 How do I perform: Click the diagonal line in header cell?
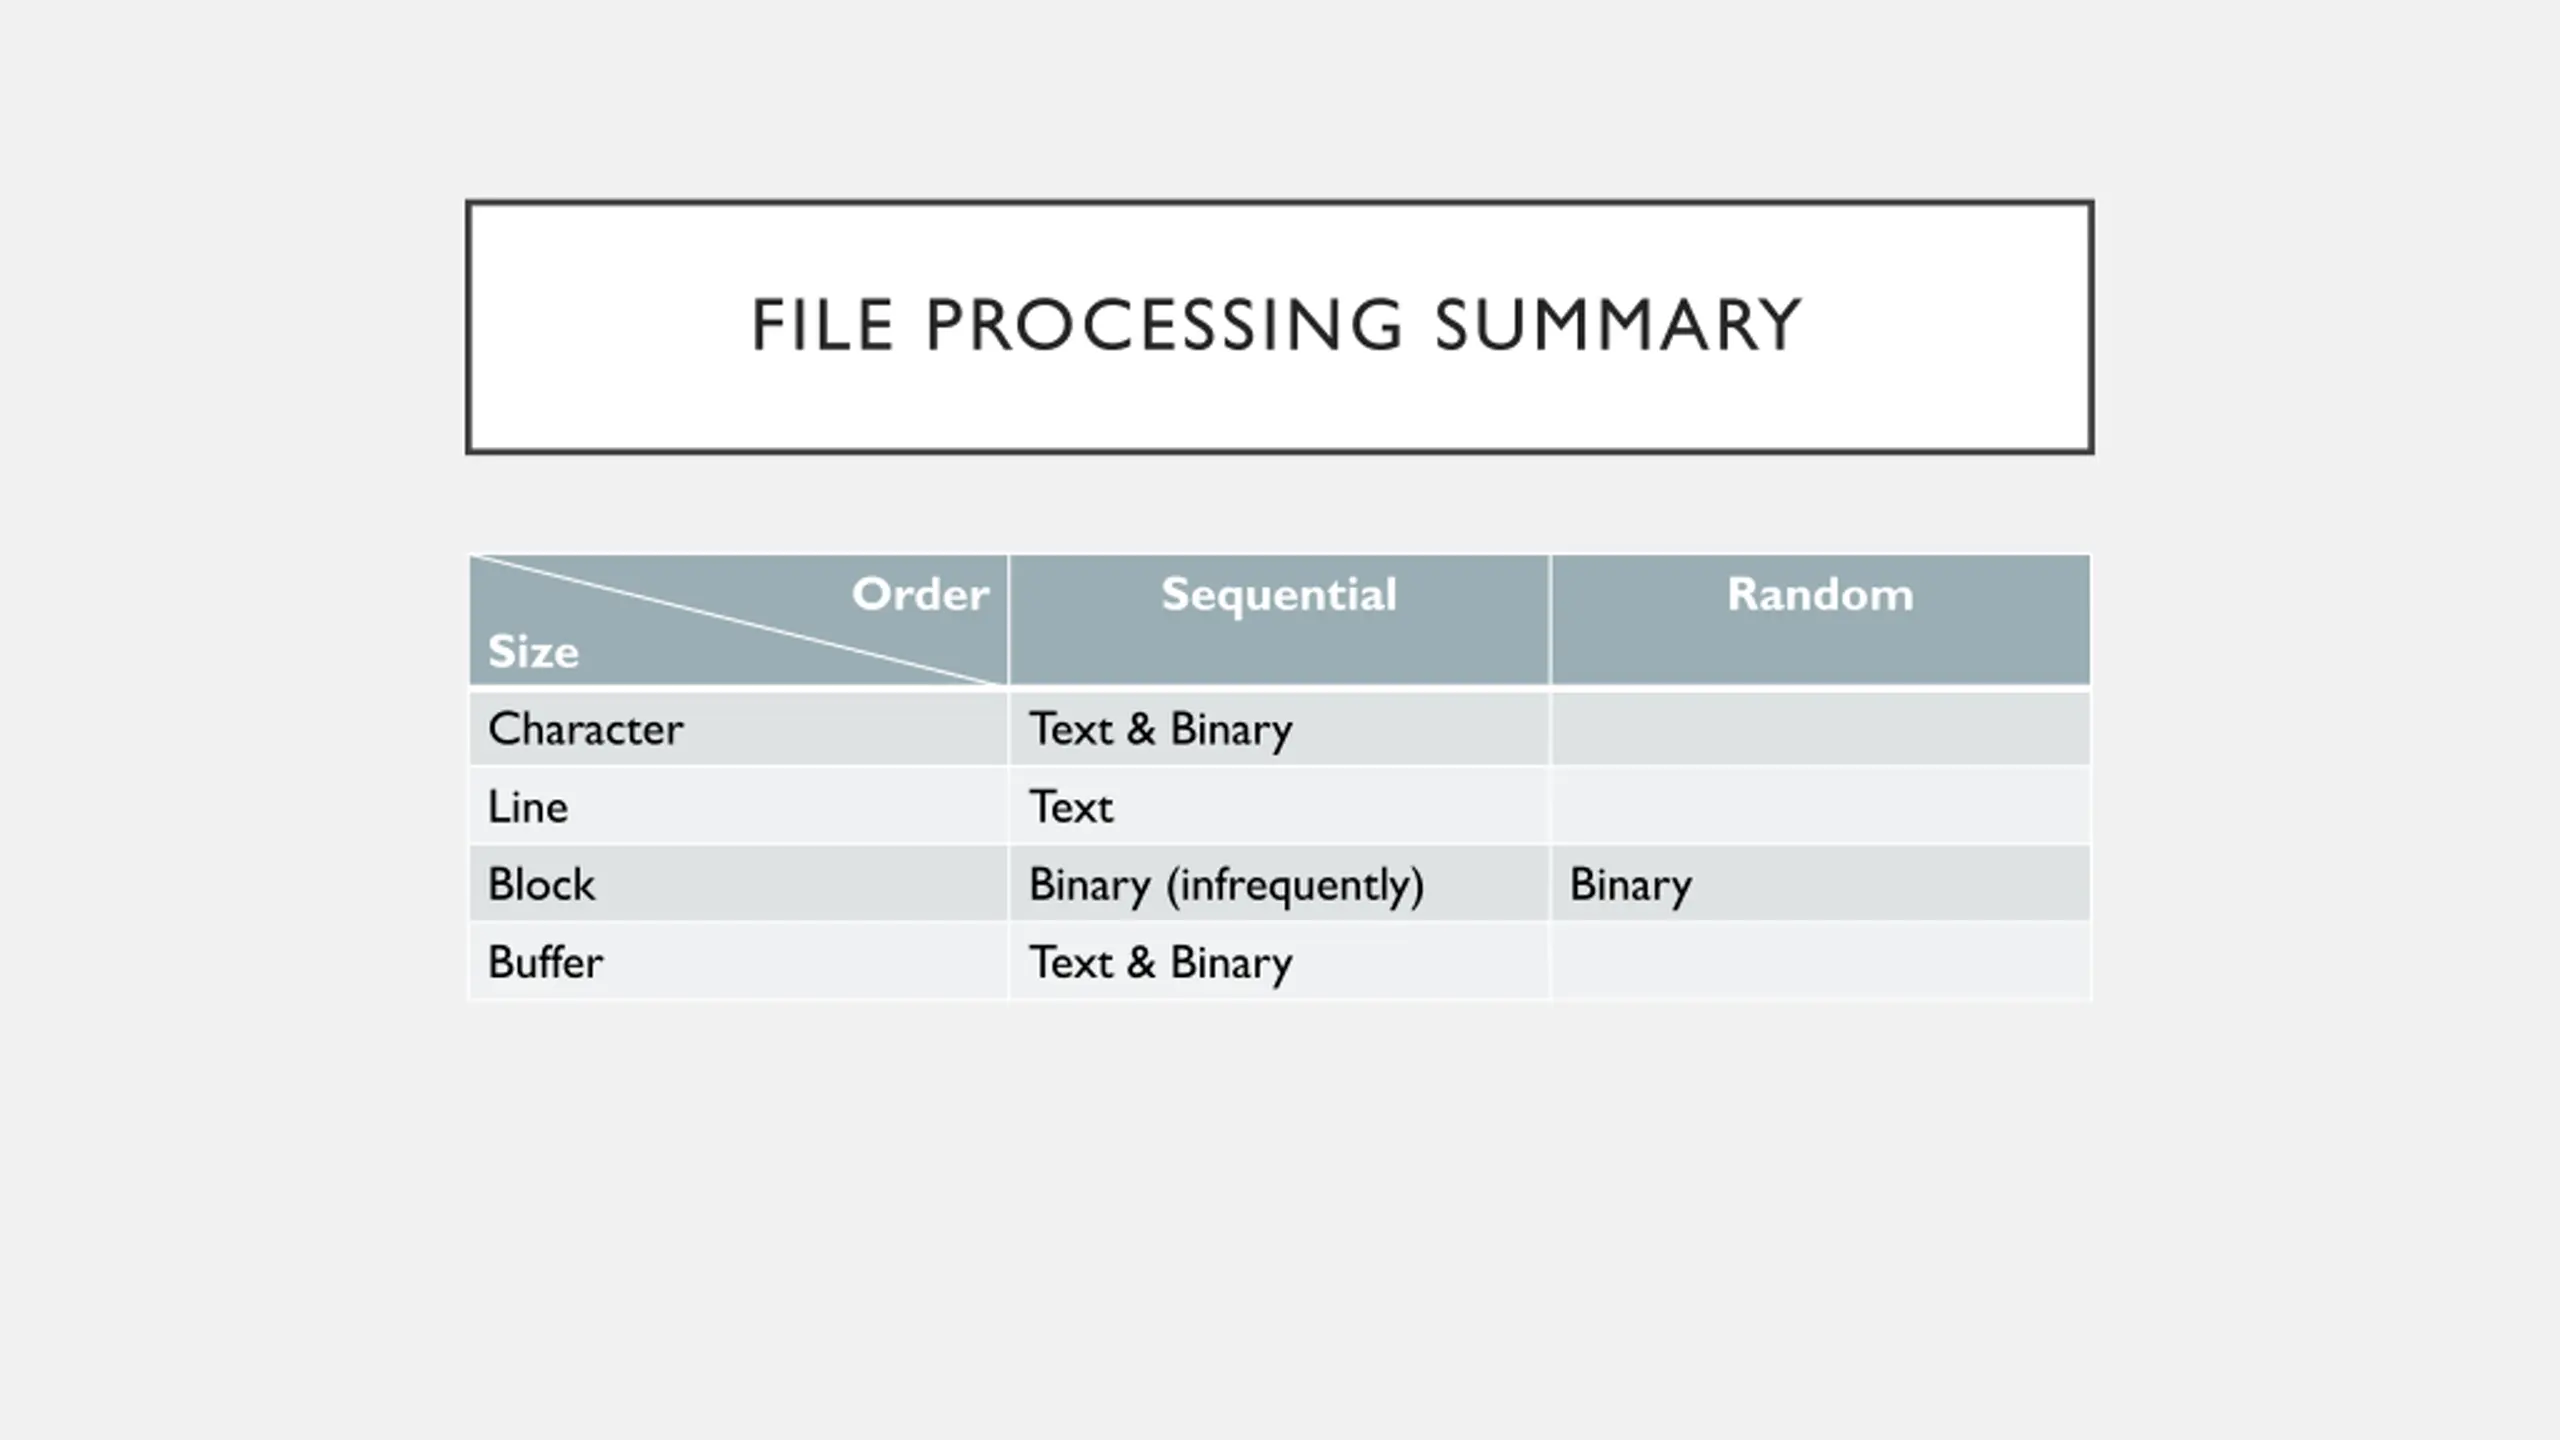[738, 621]
